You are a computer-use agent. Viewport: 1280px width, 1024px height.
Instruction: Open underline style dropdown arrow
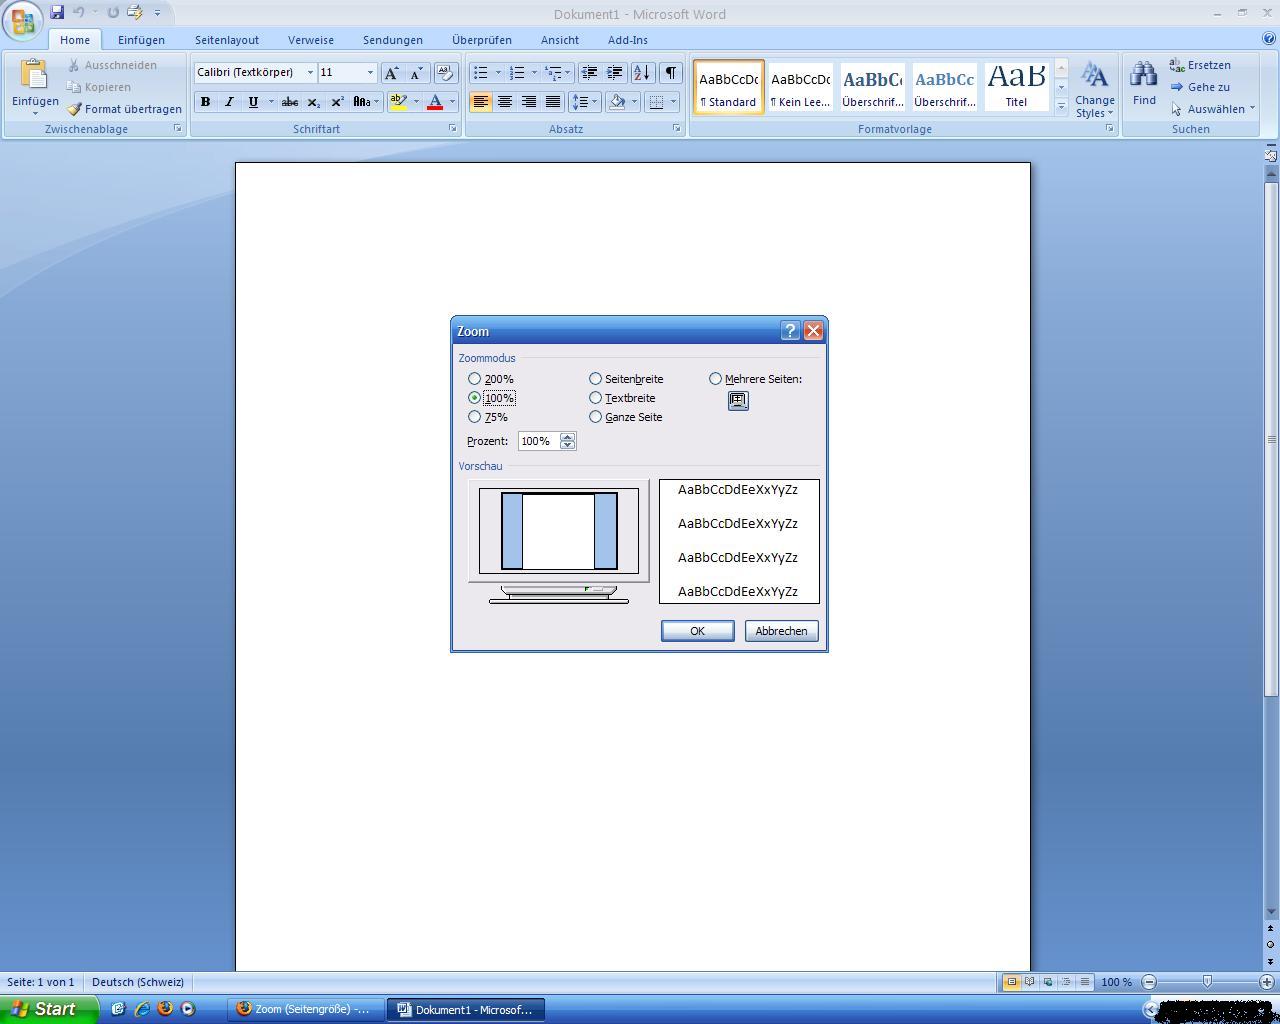click(271, 102)
